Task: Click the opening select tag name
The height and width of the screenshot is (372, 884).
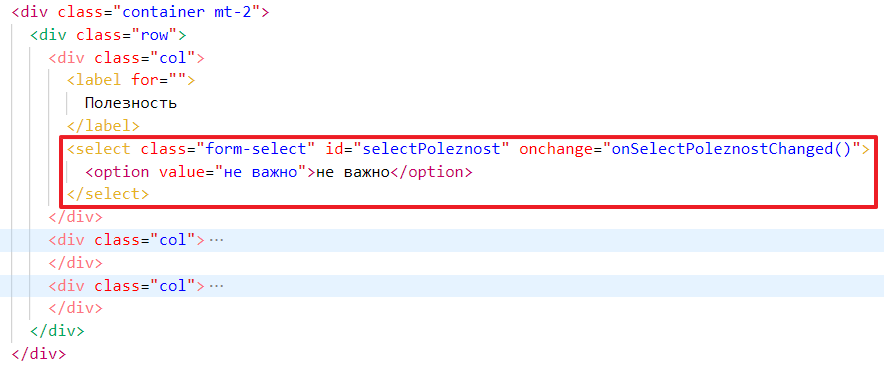Action: [x=103, y=149]
